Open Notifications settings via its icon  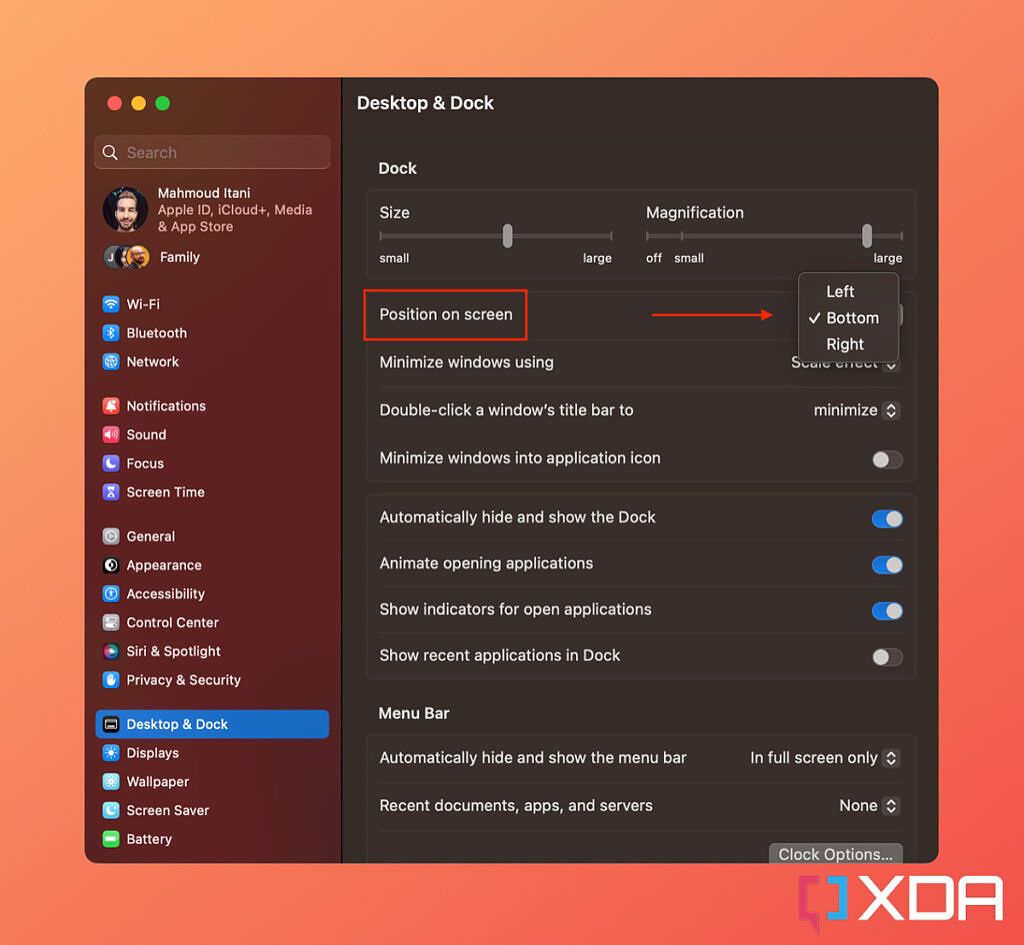(x=112, y=406)
